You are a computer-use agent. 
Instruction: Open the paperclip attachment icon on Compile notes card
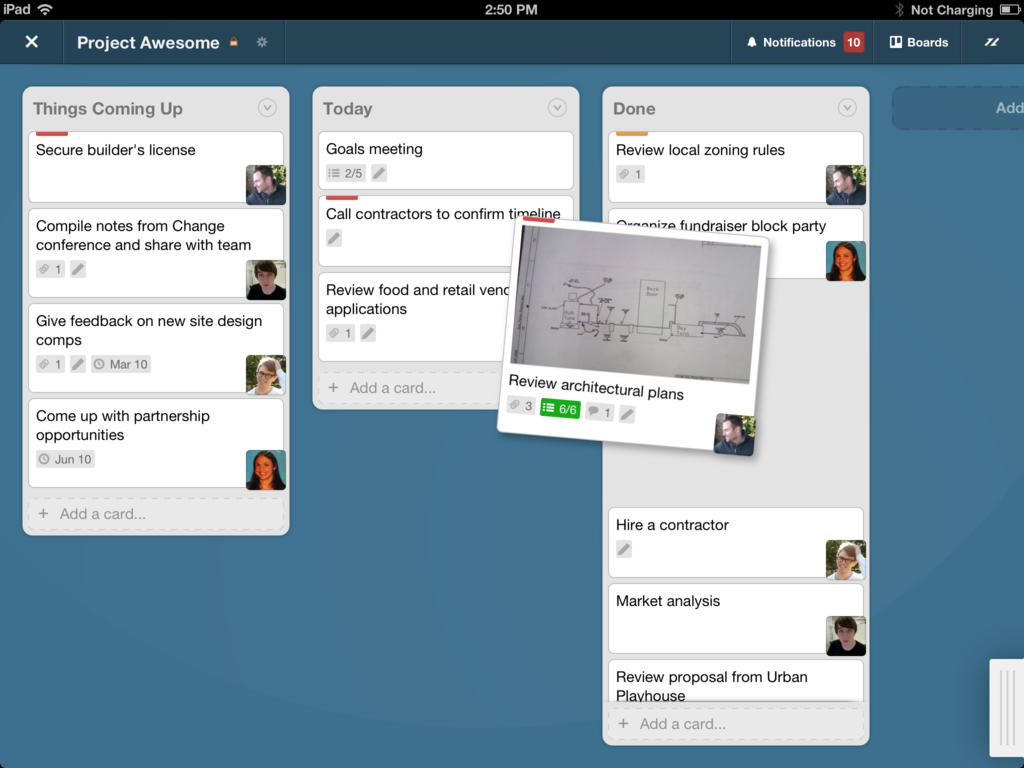click(45, 268)
